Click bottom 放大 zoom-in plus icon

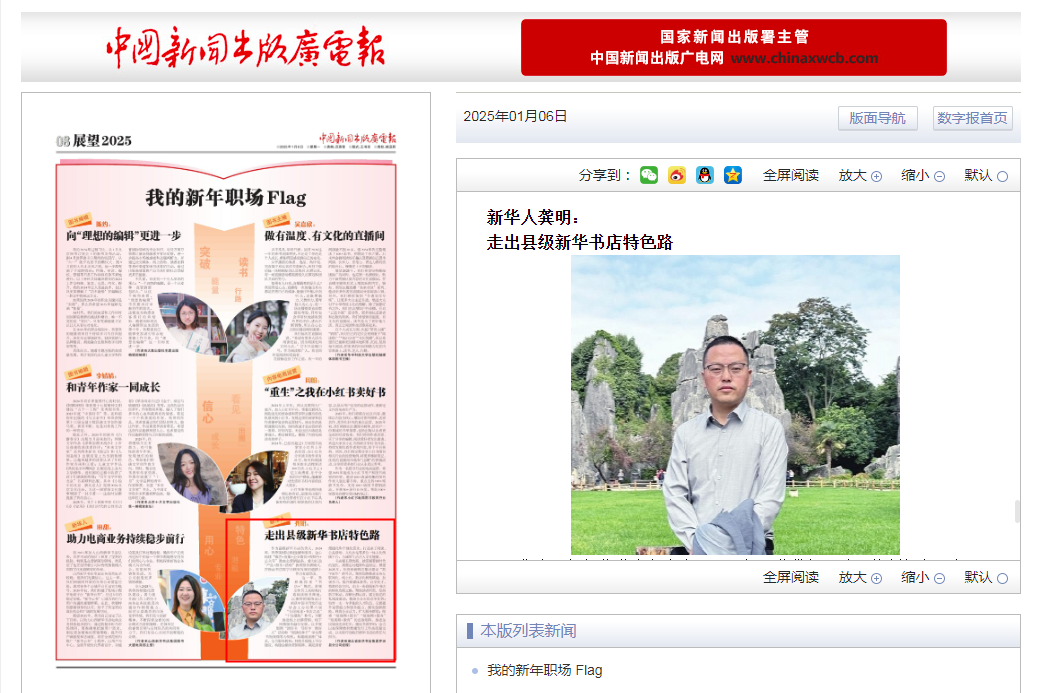[876, 578]
